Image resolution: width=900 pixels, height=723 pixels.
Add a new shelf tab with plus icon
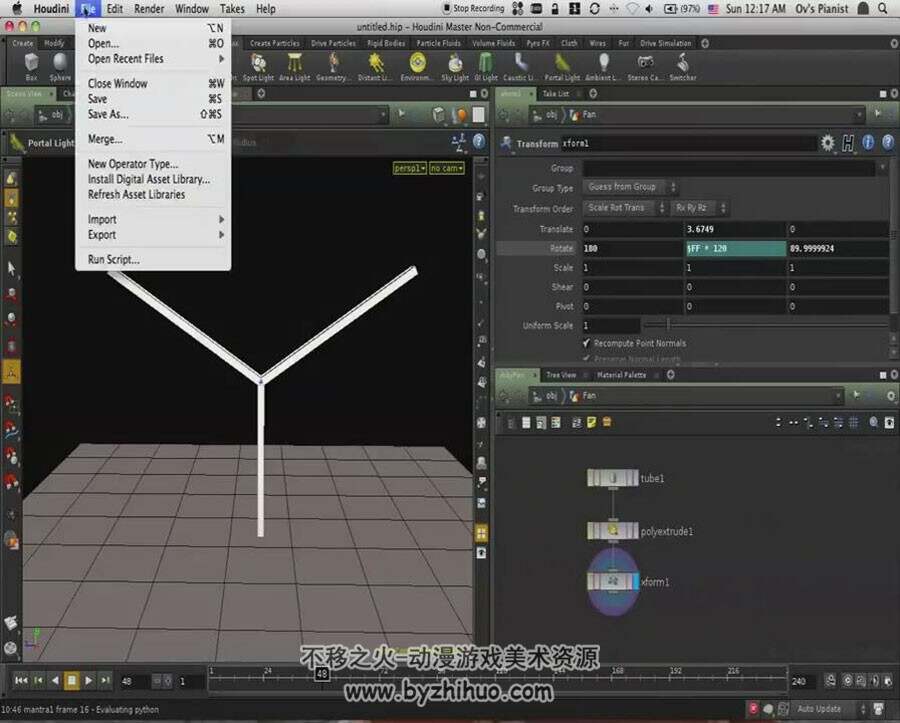705,43
